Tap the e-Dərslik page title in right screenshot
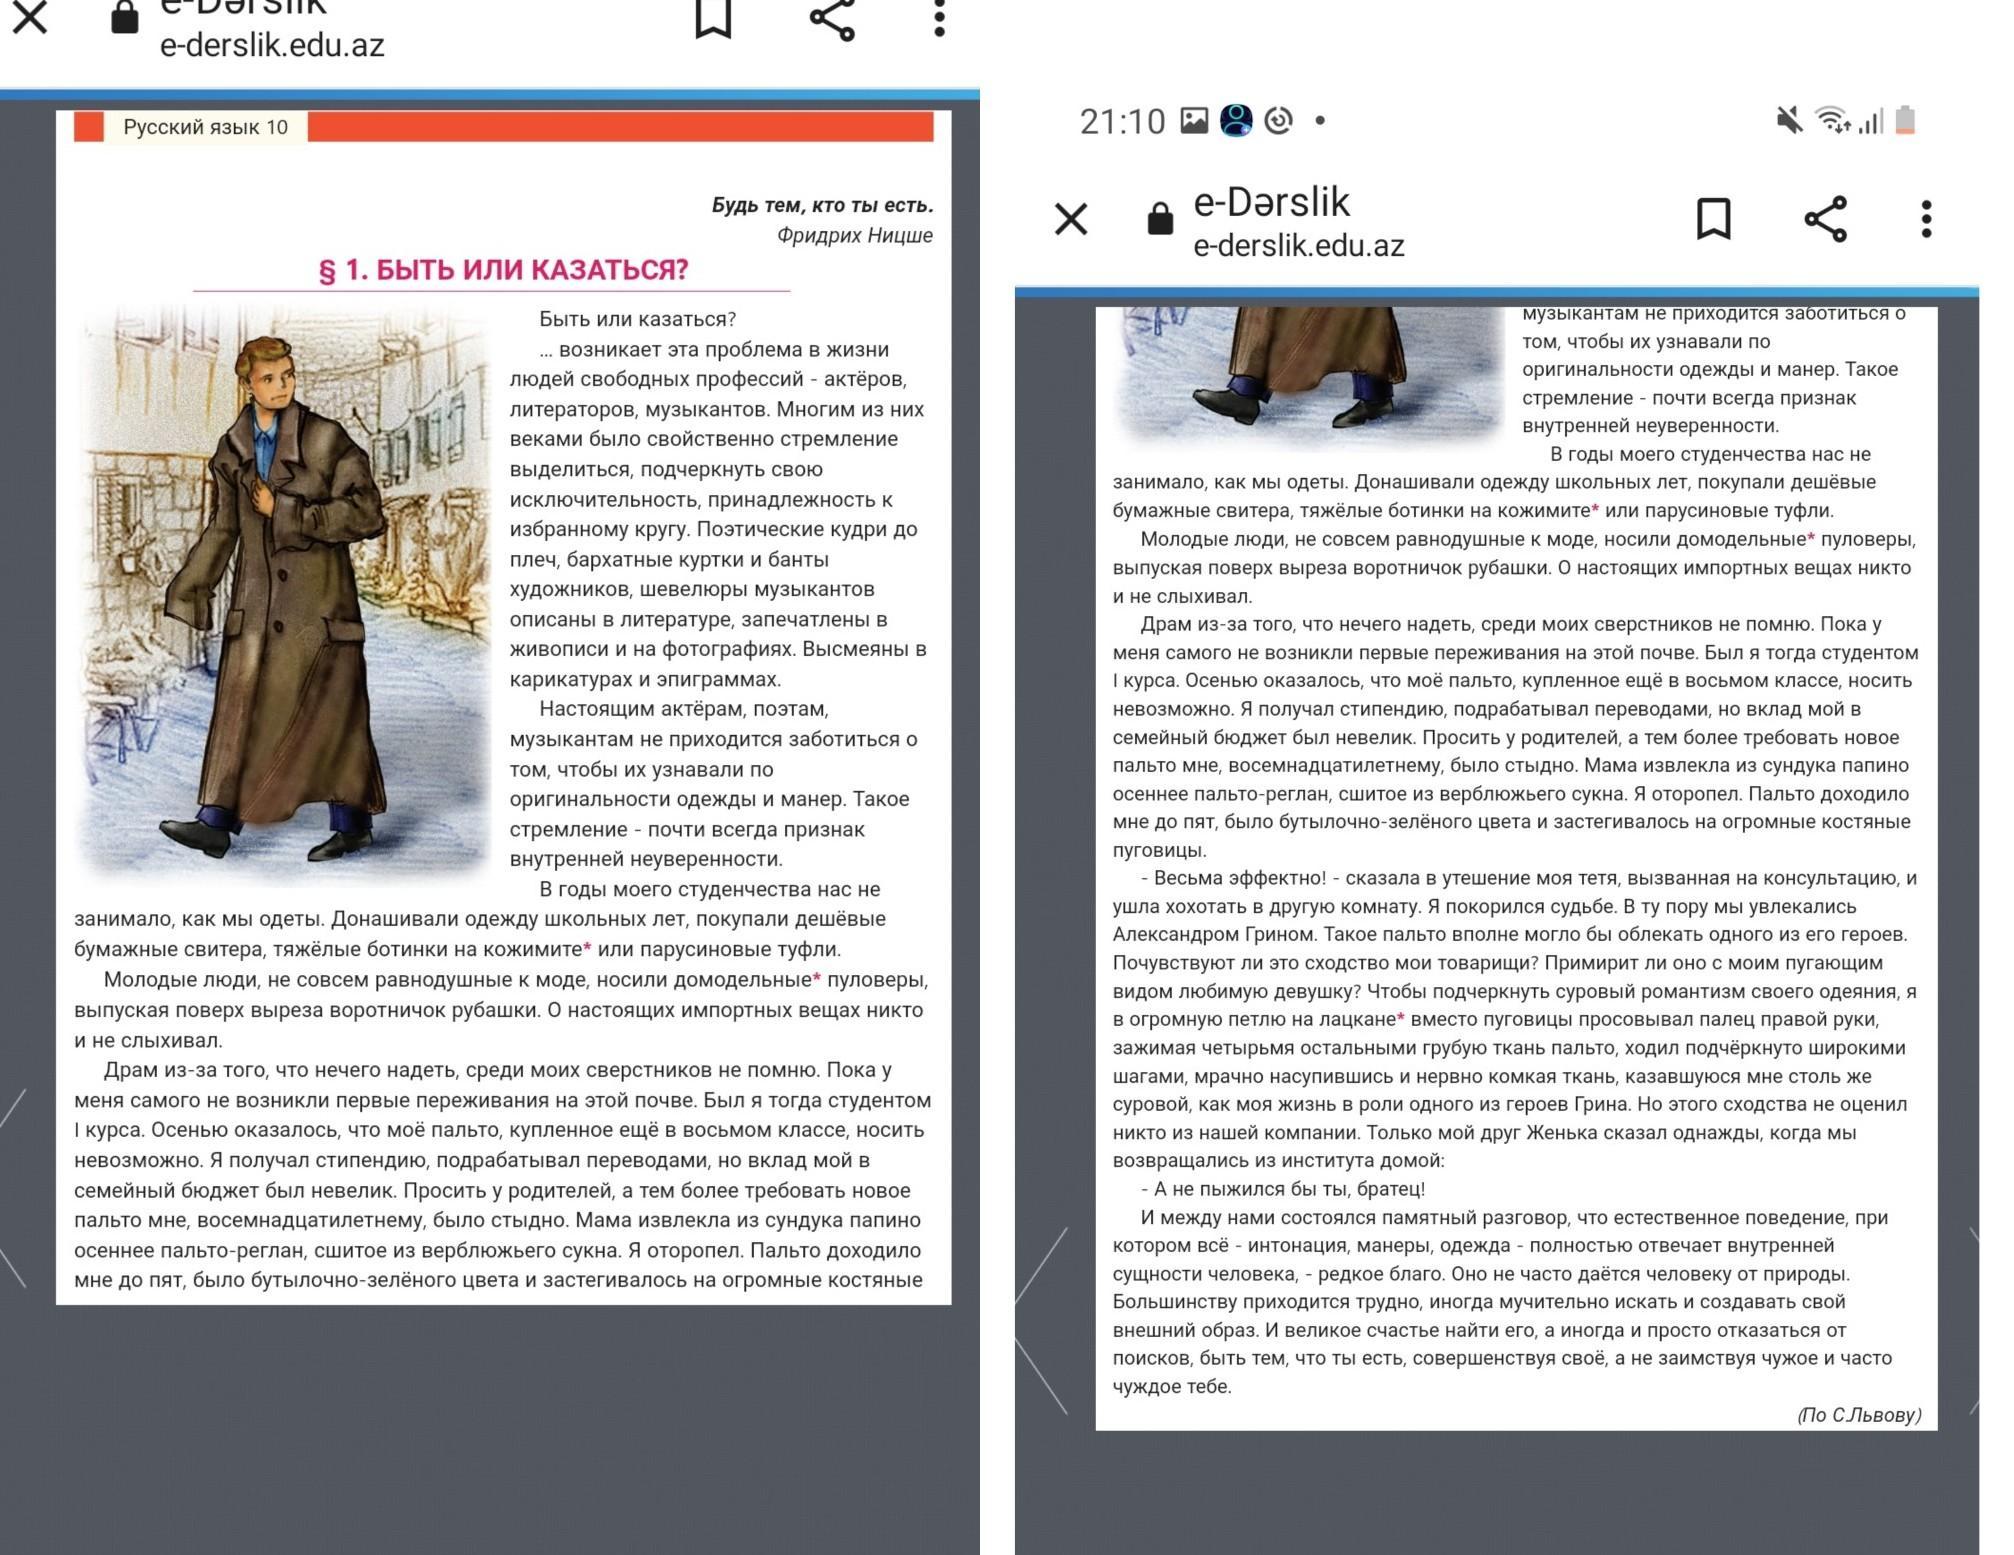This screenshot has width=2014, height=1555. tap(1272, 203)
